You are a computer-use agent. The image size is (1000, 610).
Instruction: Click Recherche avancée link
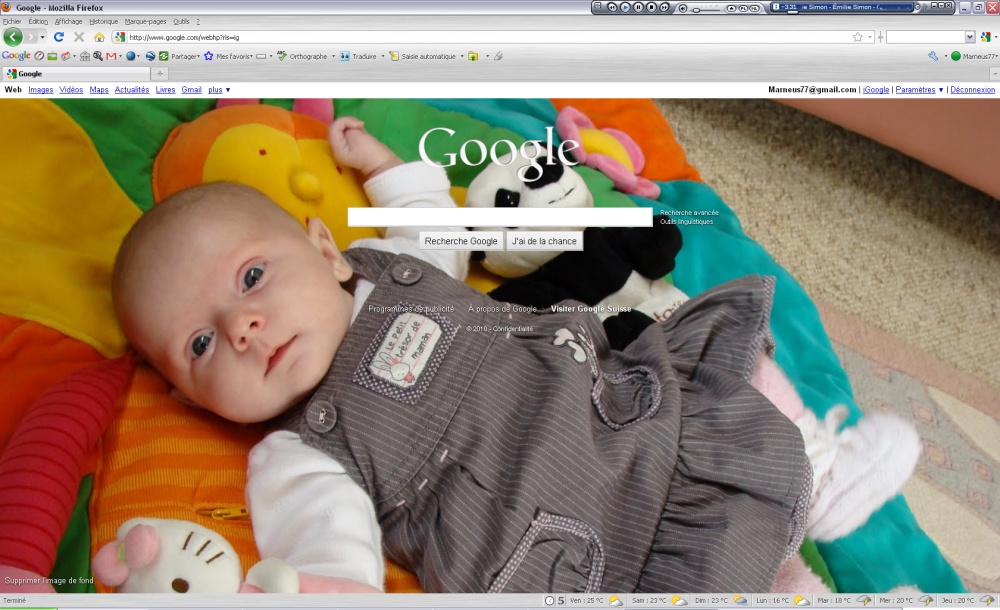pyautogui.click(x=689, y=212)
